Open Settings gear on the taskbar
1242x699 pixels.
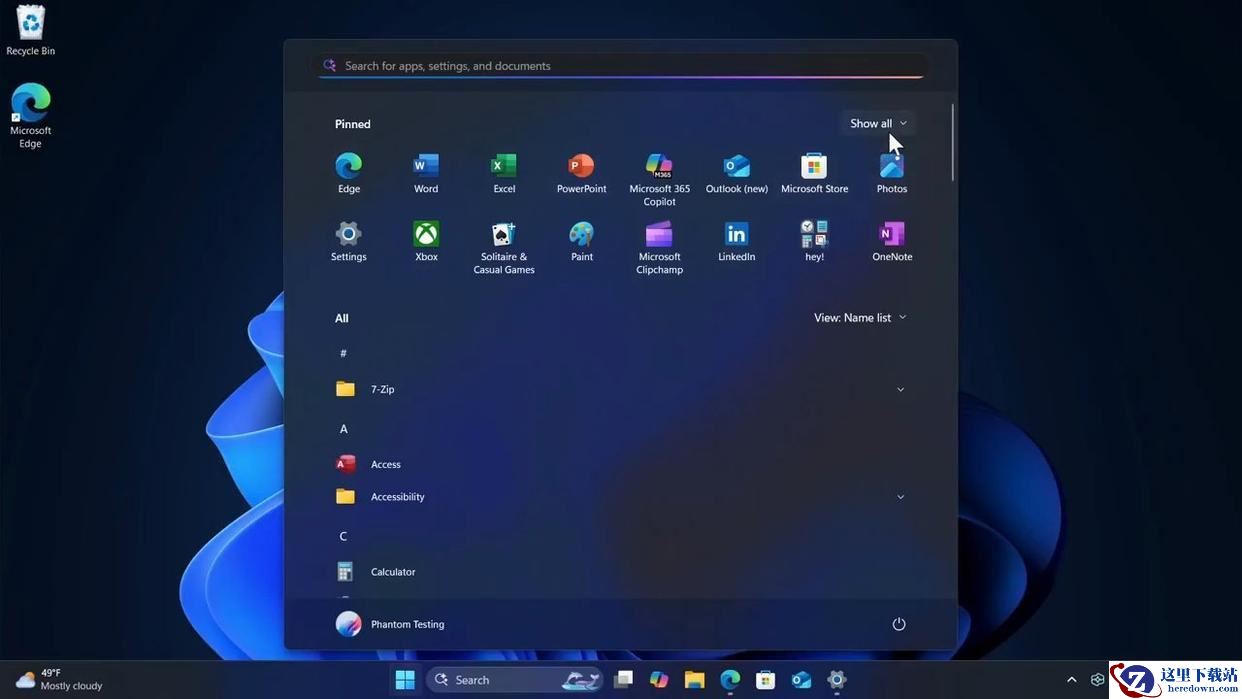(x=837, y=680)
